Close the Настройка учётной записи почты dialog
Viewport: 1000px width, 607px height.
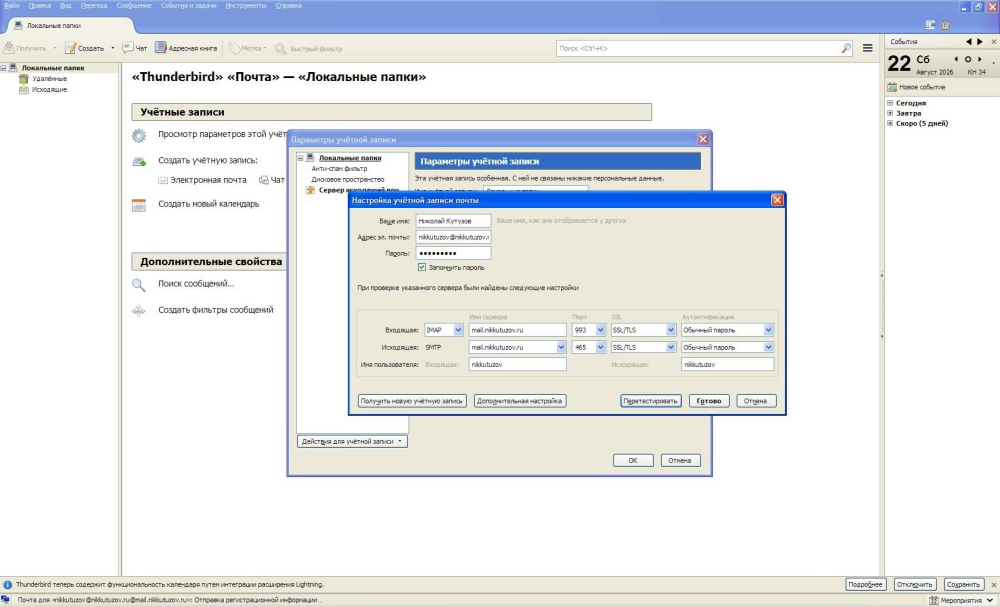(x=777, y=200)
